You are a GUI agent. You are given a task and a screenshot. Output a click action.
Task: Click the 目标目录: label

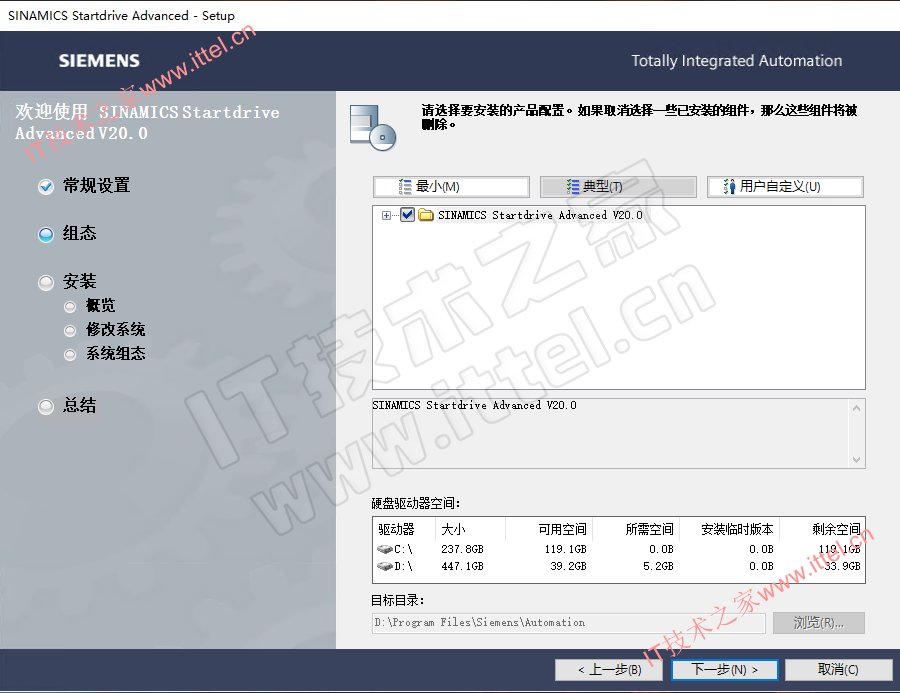[397, 601]
